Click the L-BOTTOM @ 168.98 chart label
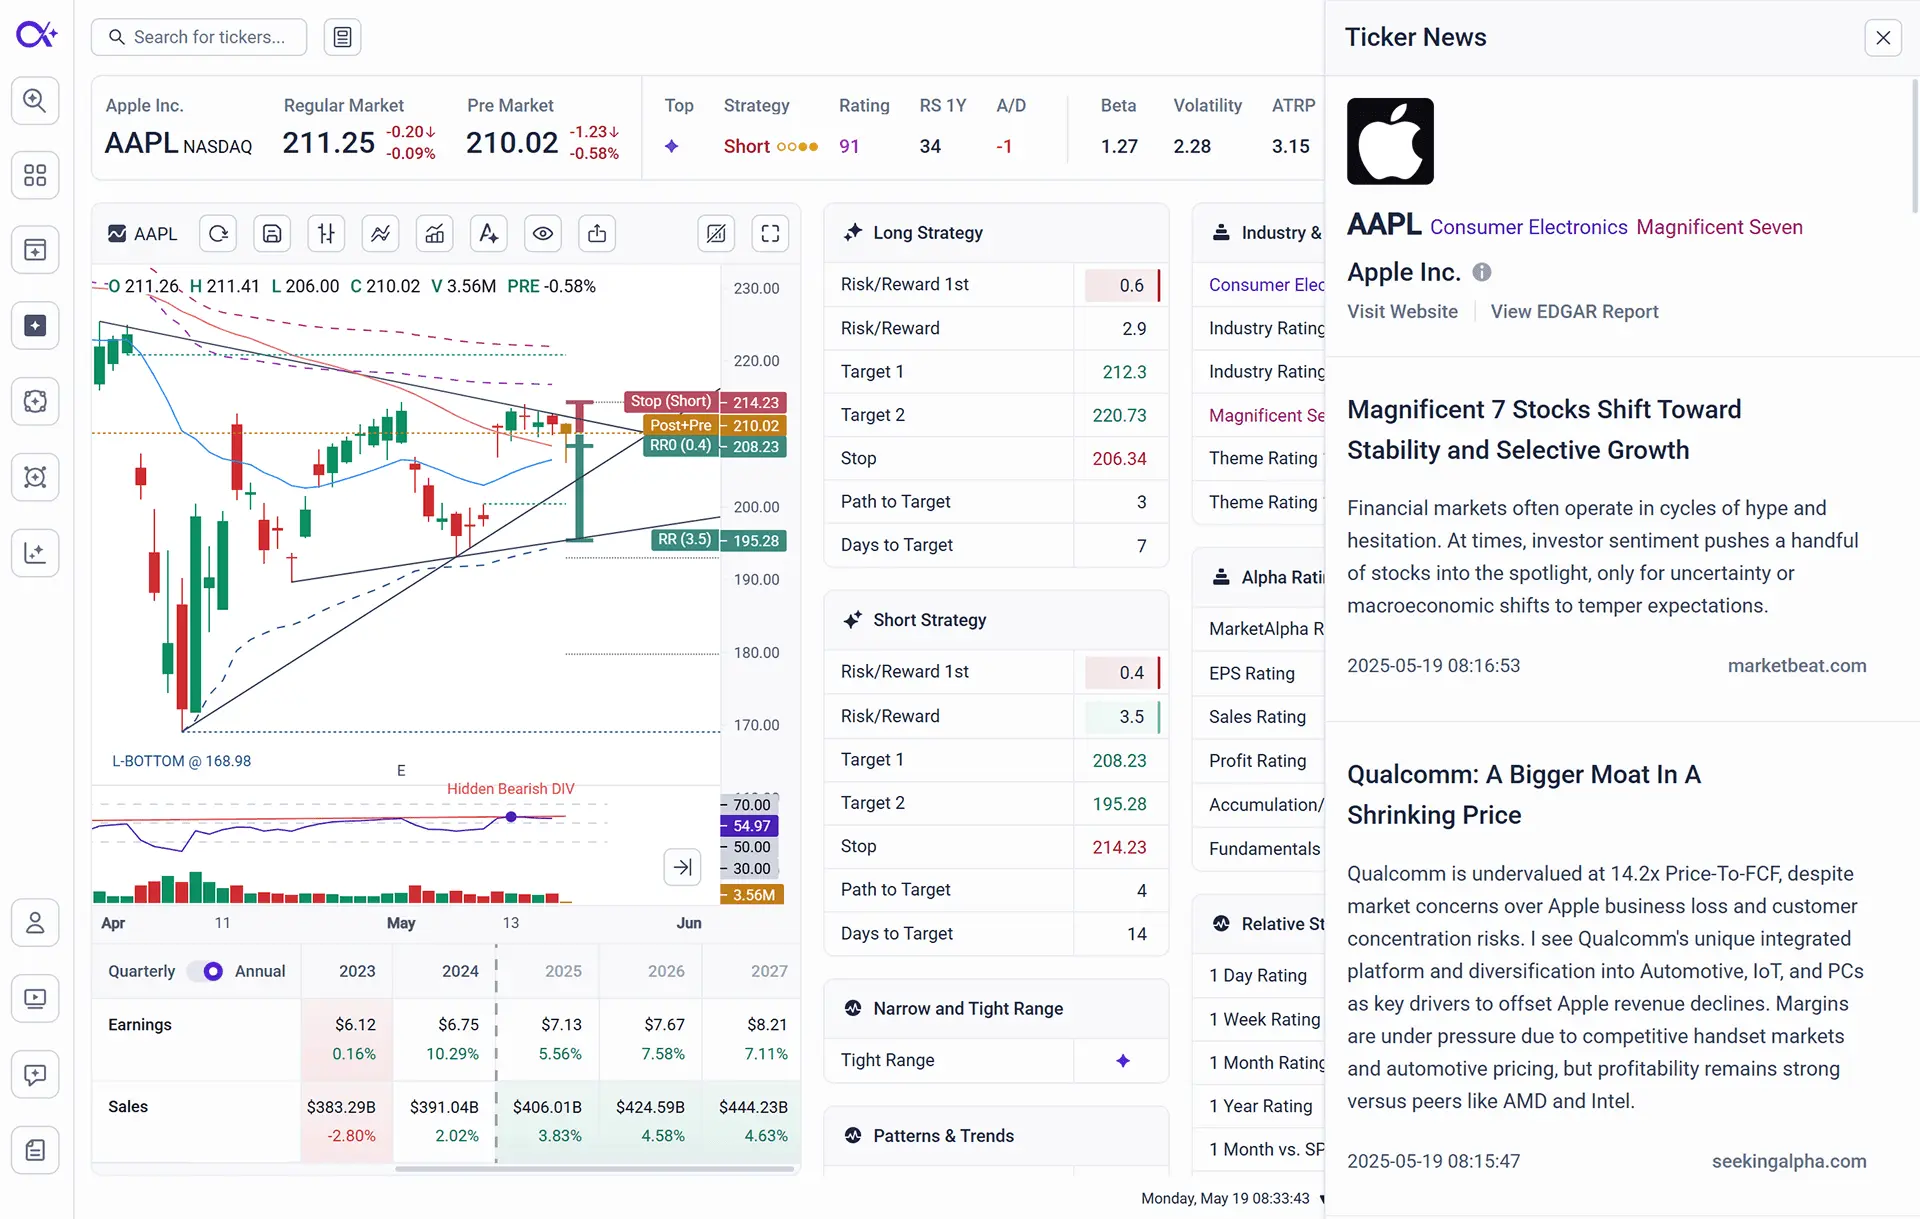 tap(181, 761)
